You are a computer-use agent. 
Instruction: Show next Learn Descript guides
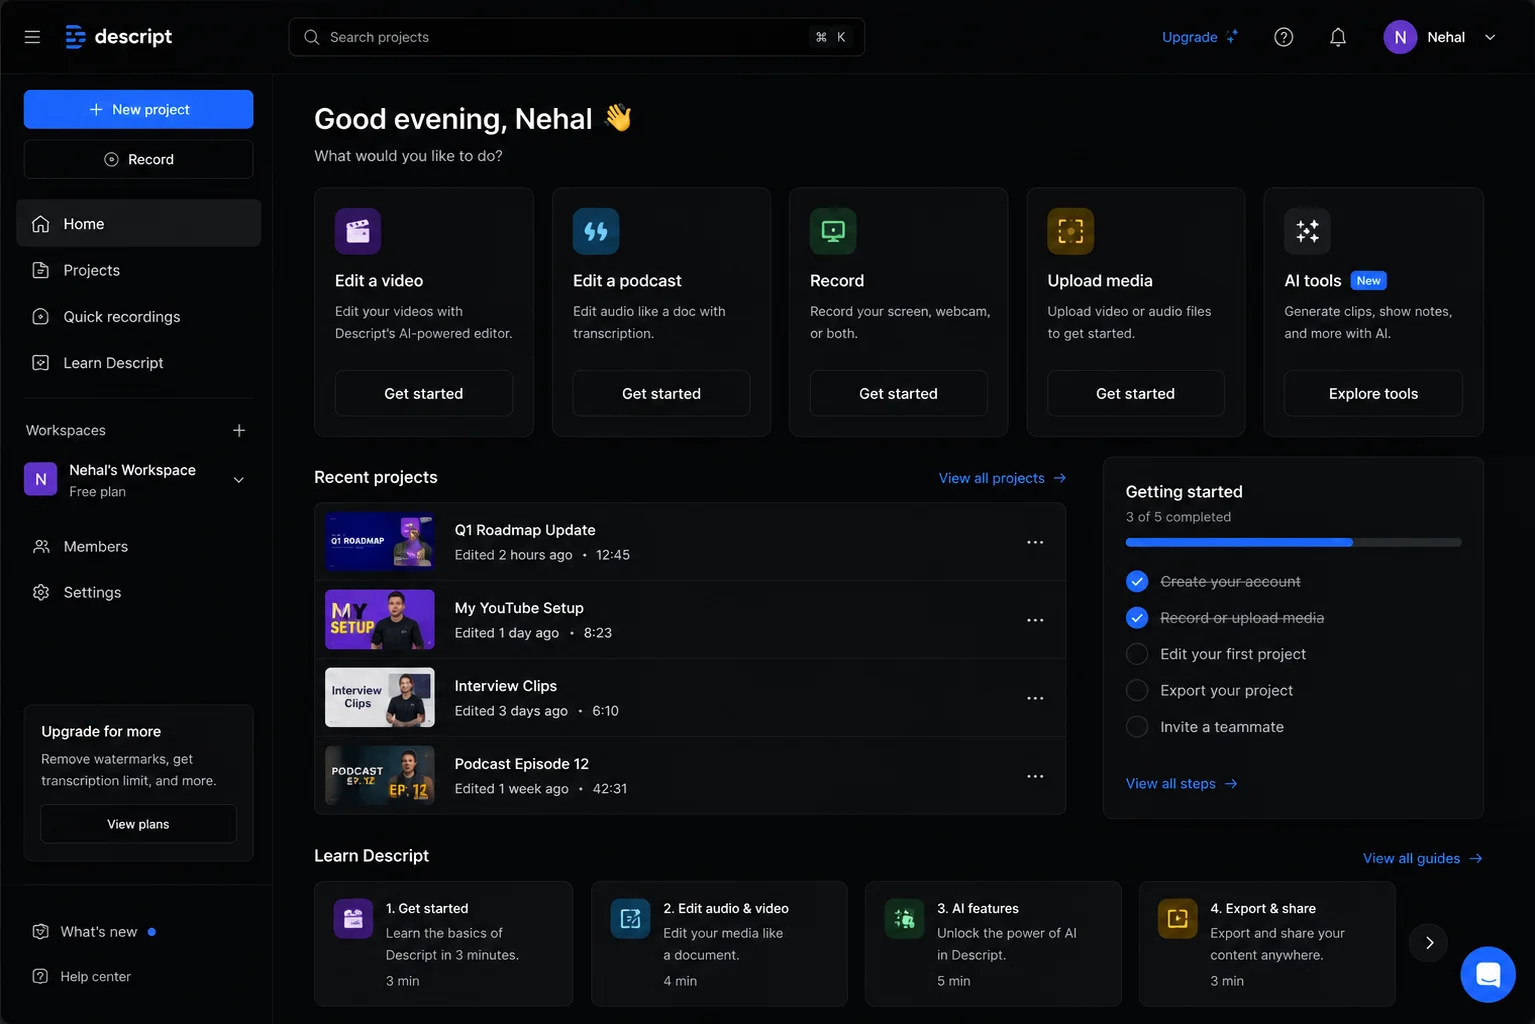[1429, 943]
